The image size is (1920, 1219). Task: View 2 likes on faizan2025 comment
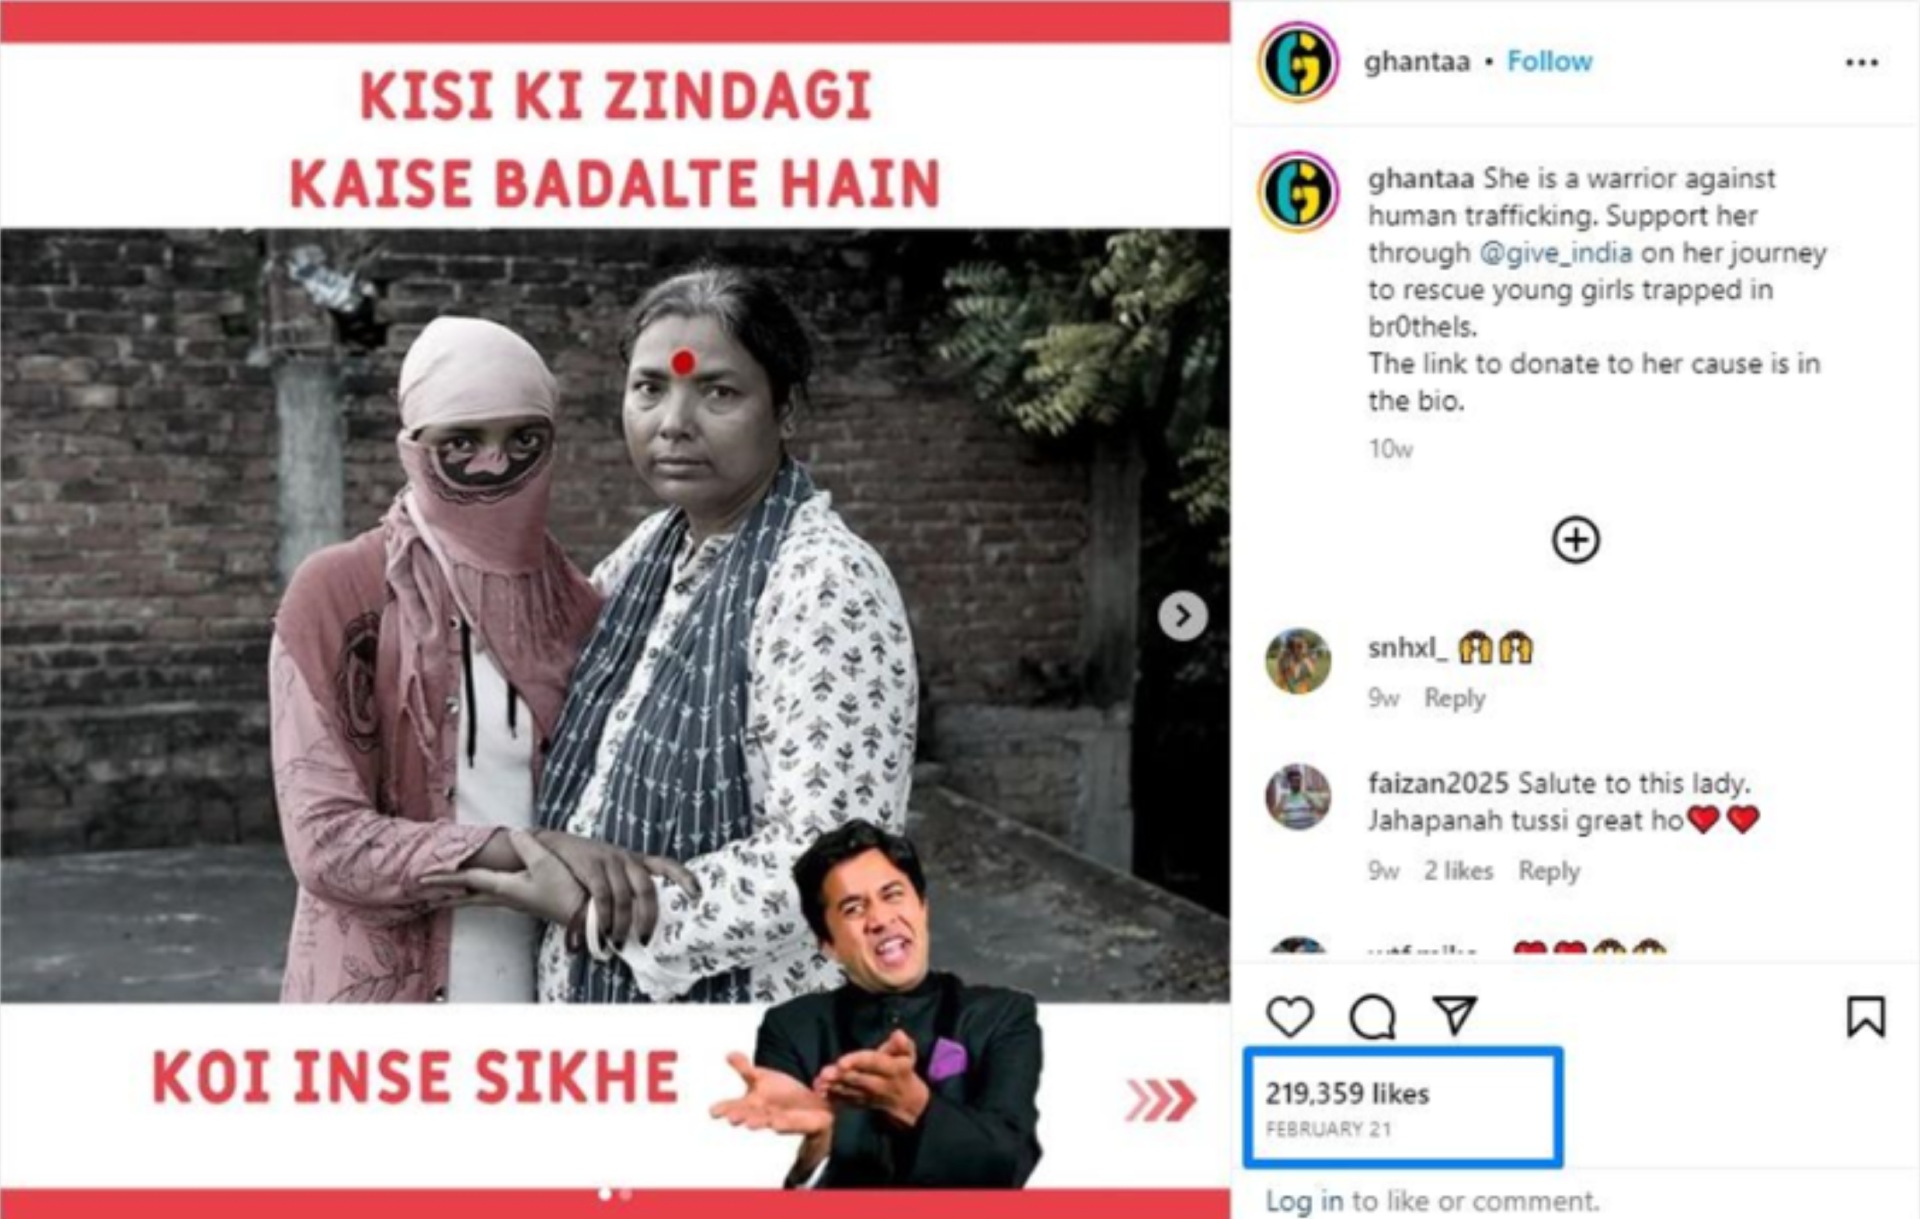point(1458,871)
